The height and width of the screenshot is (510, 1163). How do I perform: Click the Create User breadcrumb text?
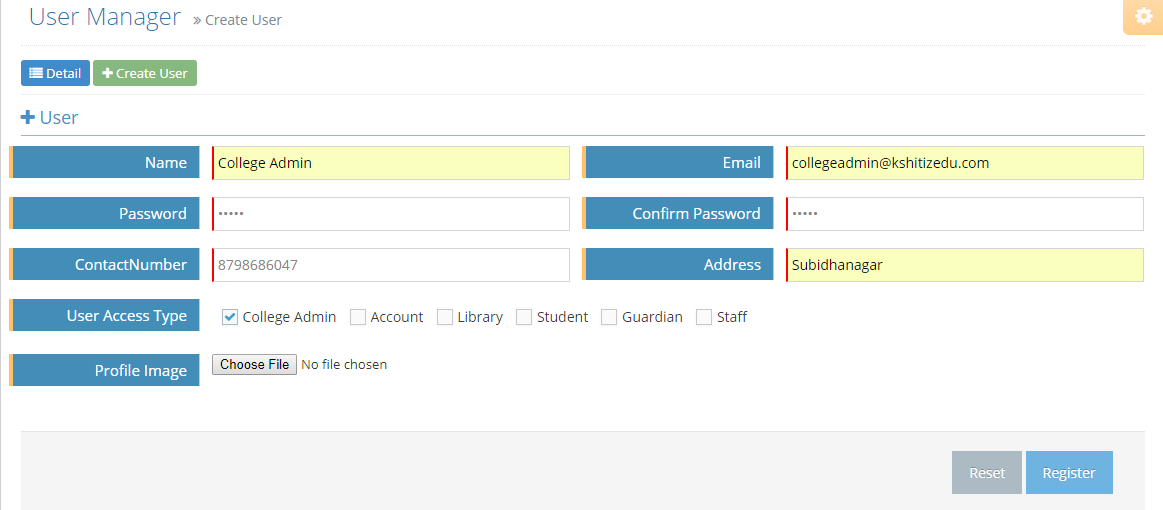click(243, 20)
